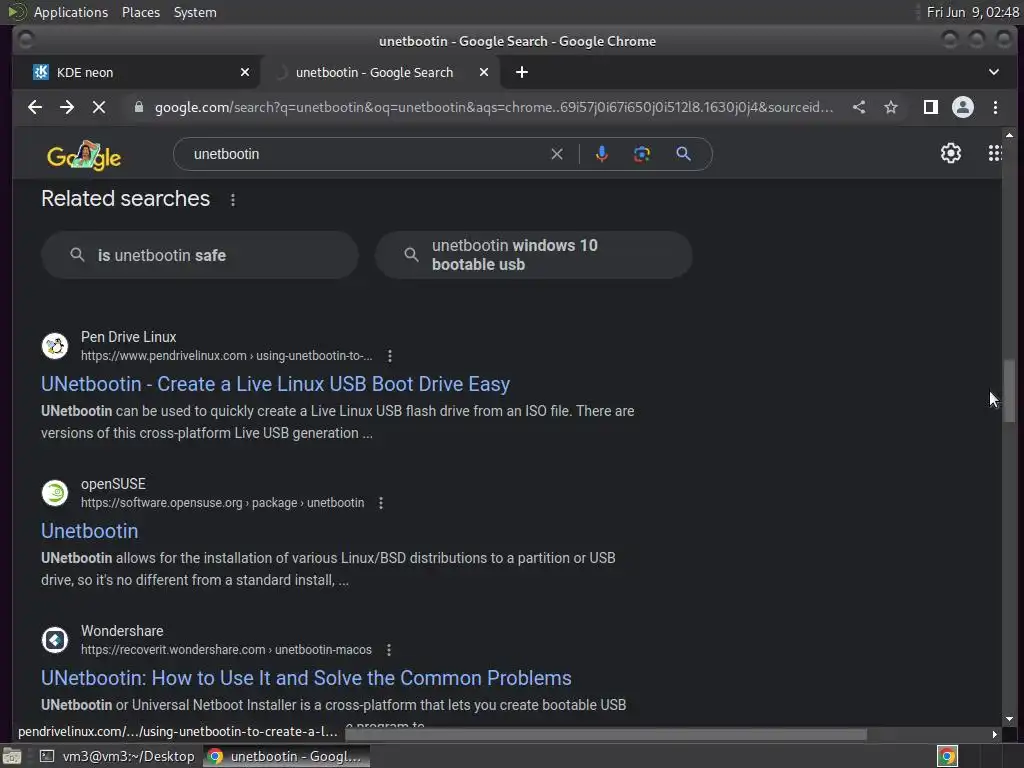
Task: Open the Chrome profile avatar
Action: pos(963,107)
